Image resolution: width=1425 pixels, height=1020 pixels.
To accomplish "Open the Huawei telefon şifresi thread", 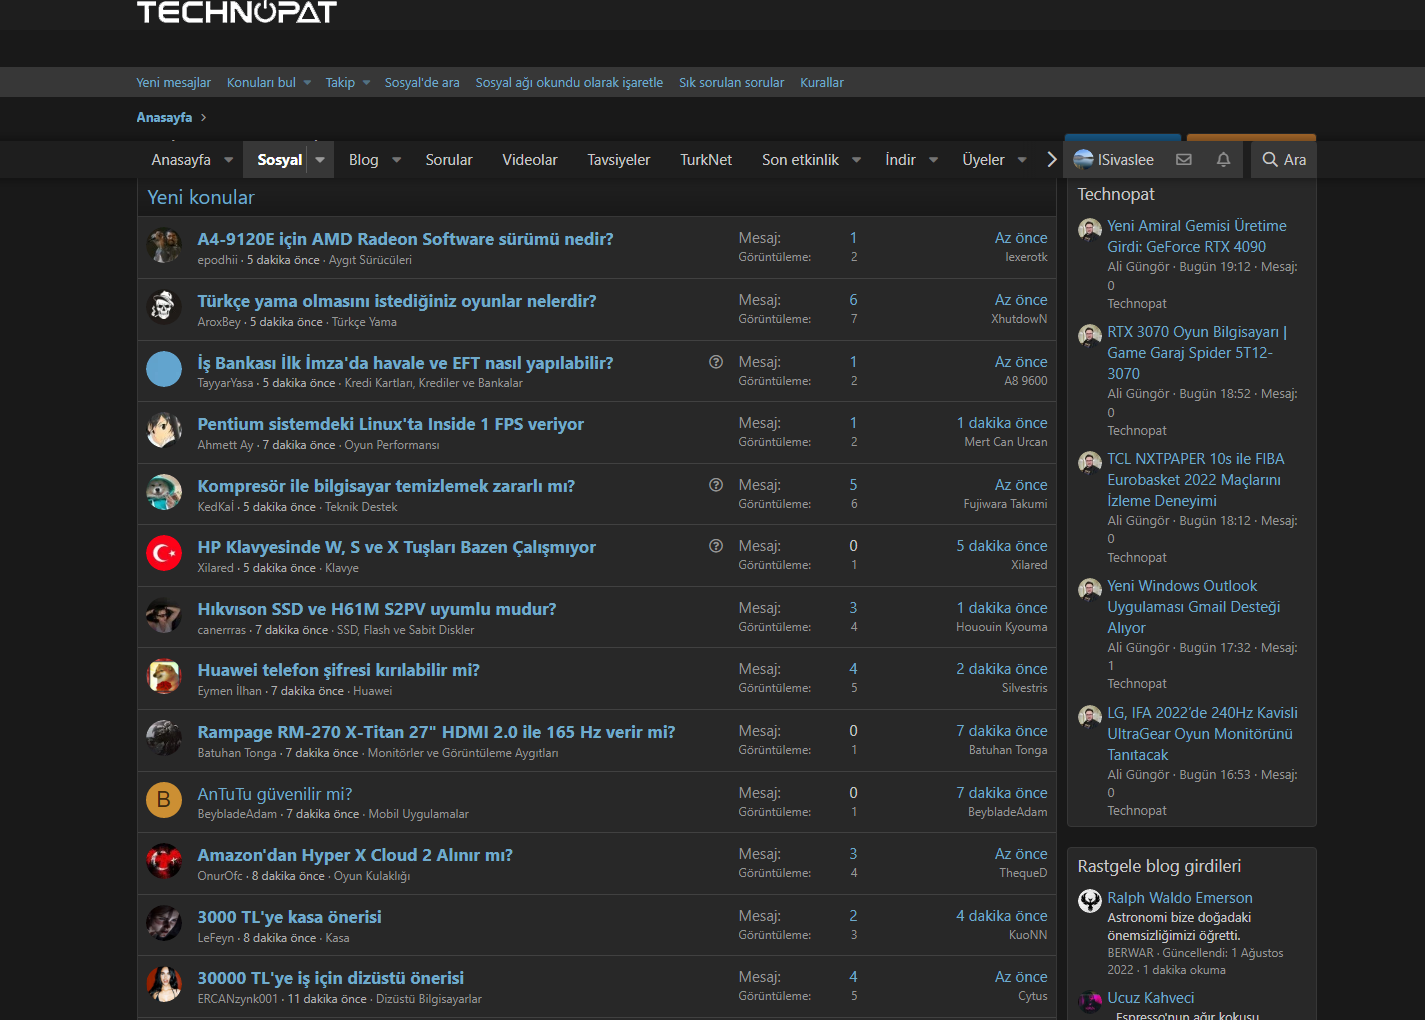I will coord(338,670).
